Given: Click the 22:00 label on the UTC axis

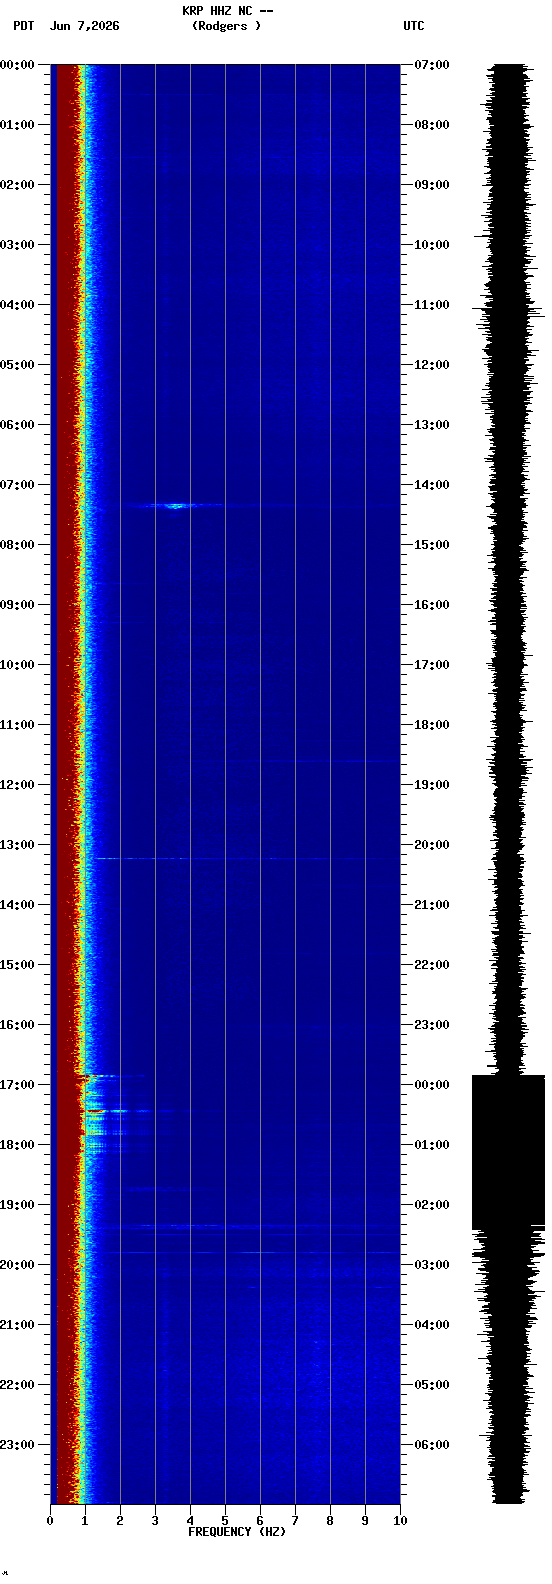Looking at the screenshot, I should click(x=432, y=965).
